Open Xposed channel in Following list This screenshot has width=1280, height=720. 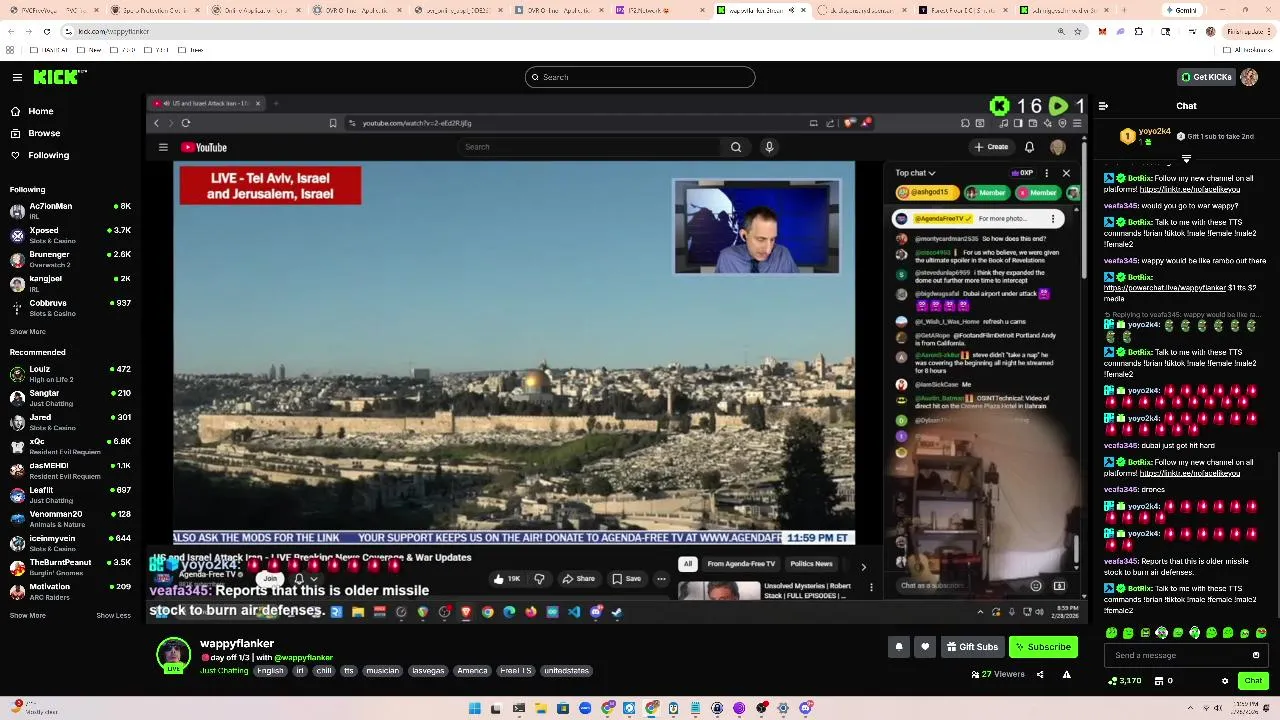pos(70,235)
